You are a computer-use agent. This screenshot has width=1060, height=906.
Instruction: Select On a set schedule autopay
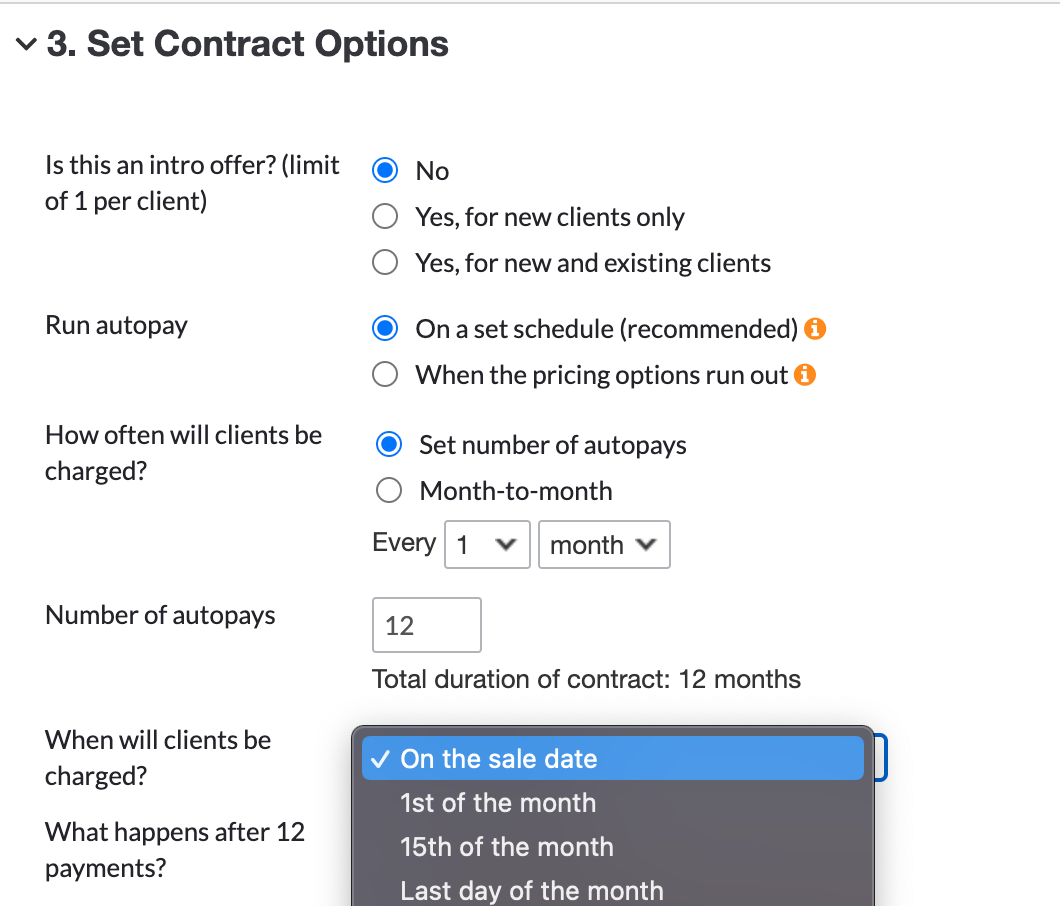pos(385,329)
